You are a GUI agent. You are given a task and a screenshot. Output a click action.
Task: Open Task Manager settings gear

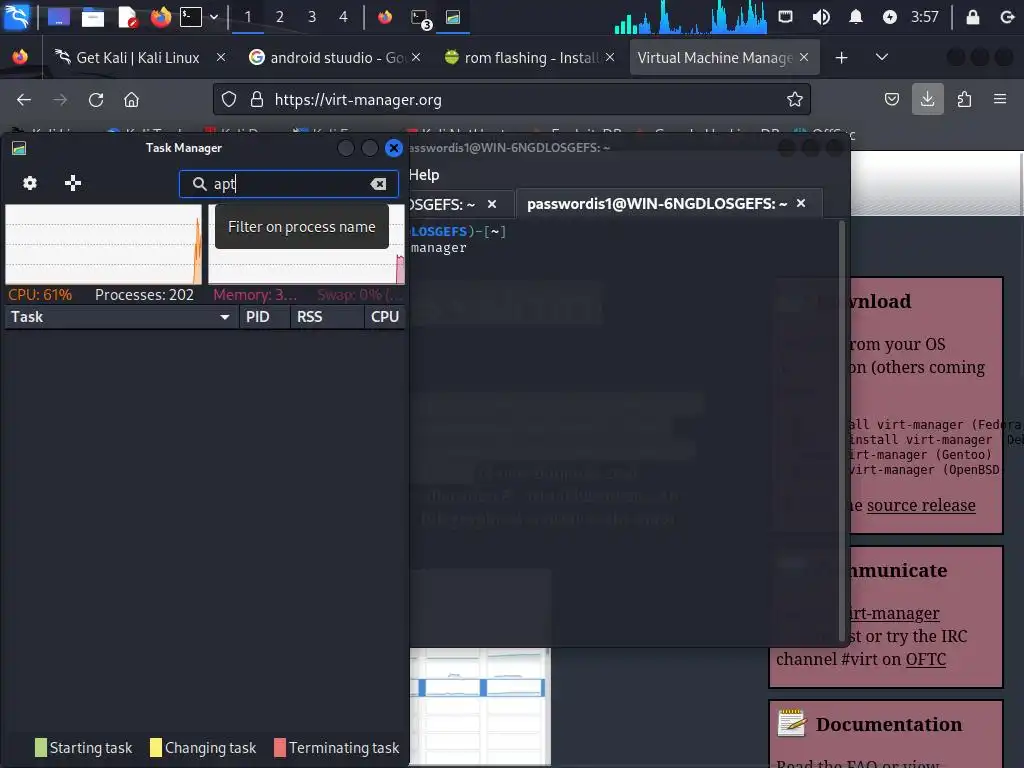coord(29,184)
